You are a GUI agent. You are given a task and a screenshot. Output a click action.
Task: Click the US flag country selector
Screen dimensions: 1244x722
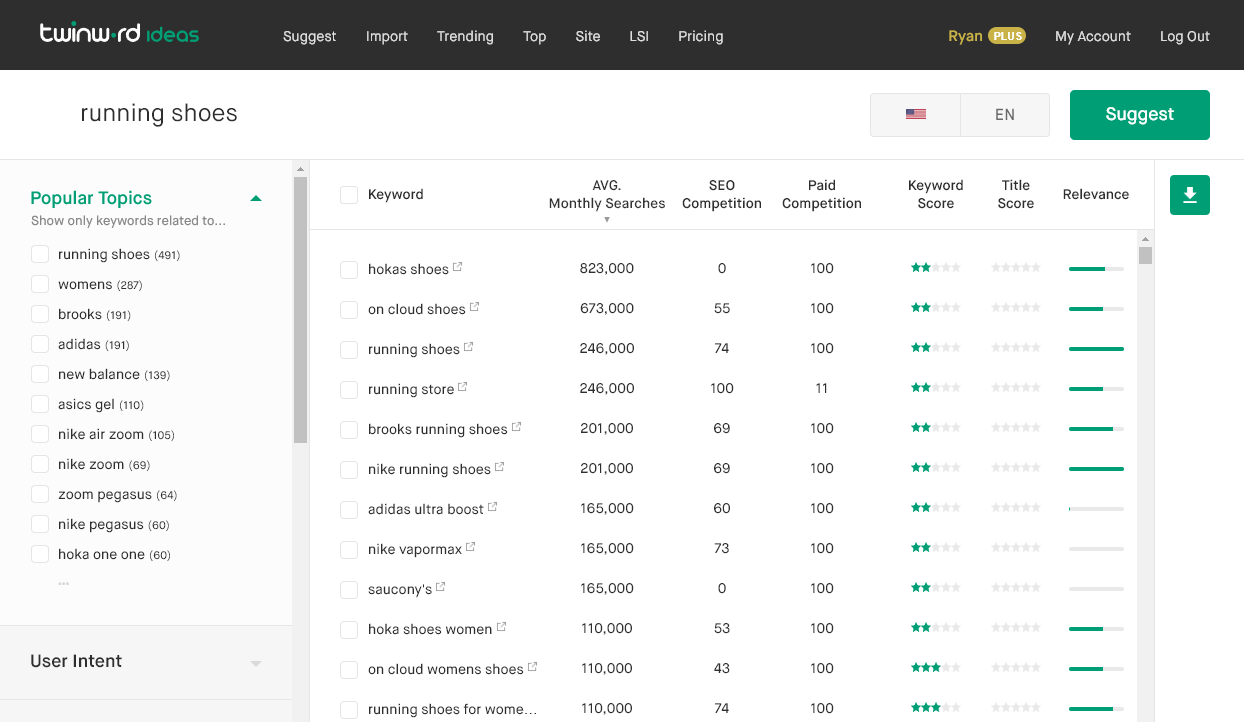[x=915, y=114]
